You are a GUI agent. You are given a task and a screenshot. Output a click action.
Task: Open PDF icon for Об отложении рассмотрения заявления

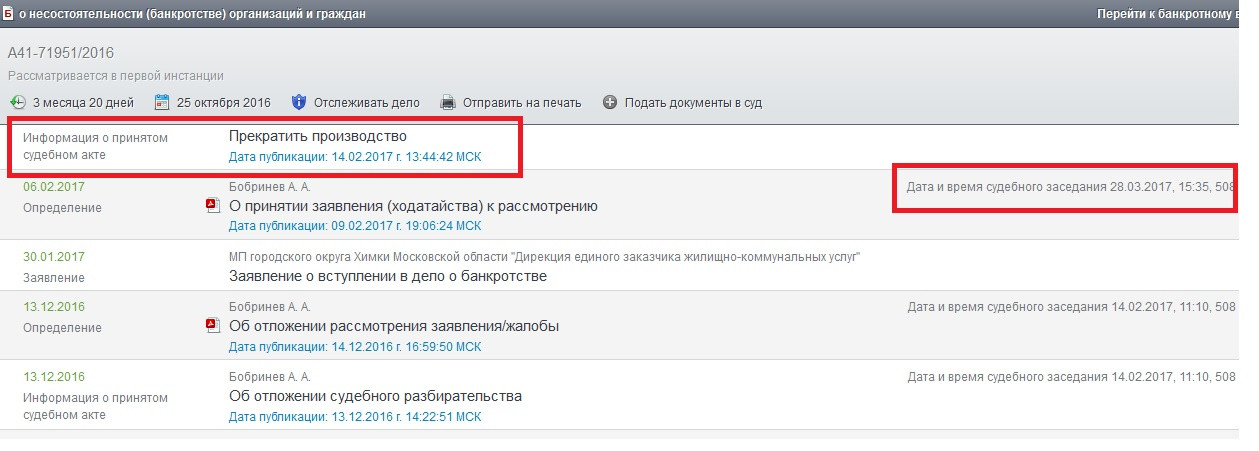[212, 326]
